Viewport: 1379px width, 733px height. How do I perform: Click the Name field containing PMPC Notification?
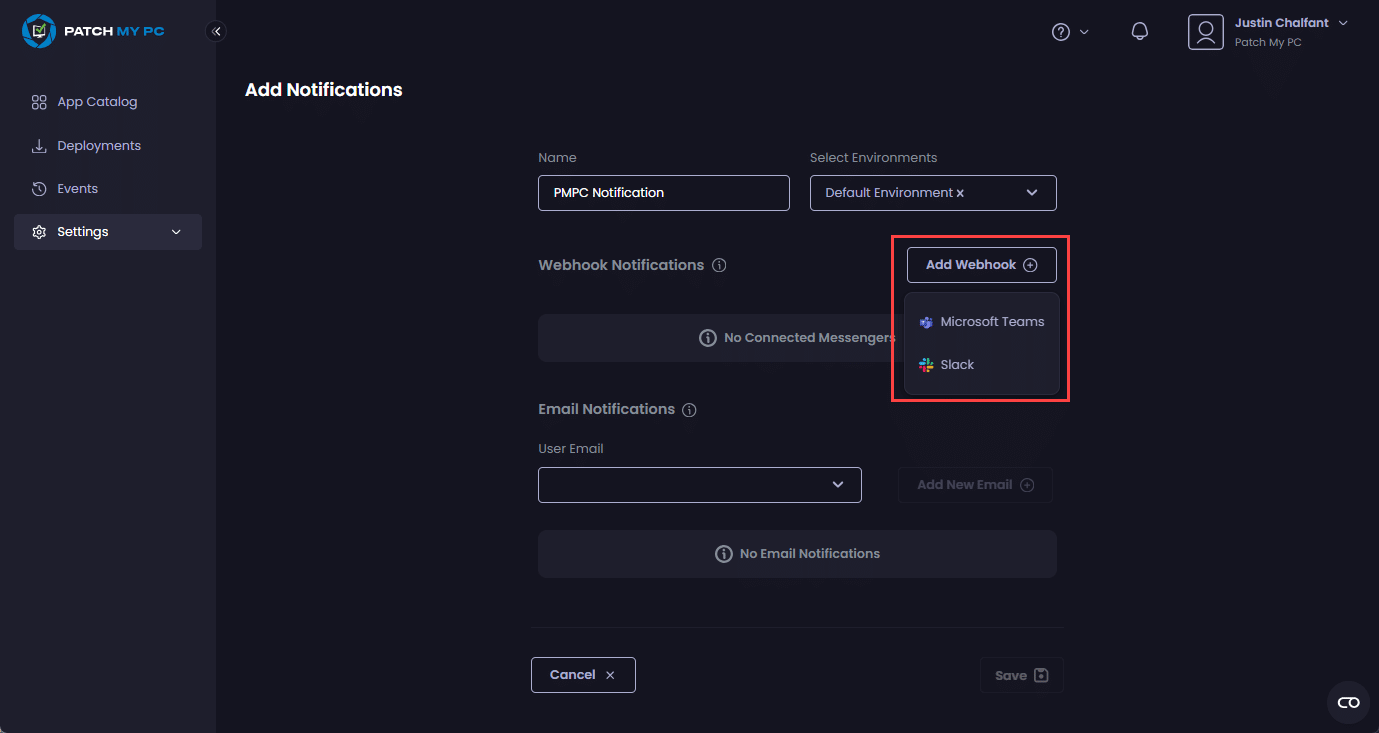click(x=663, y=193)
